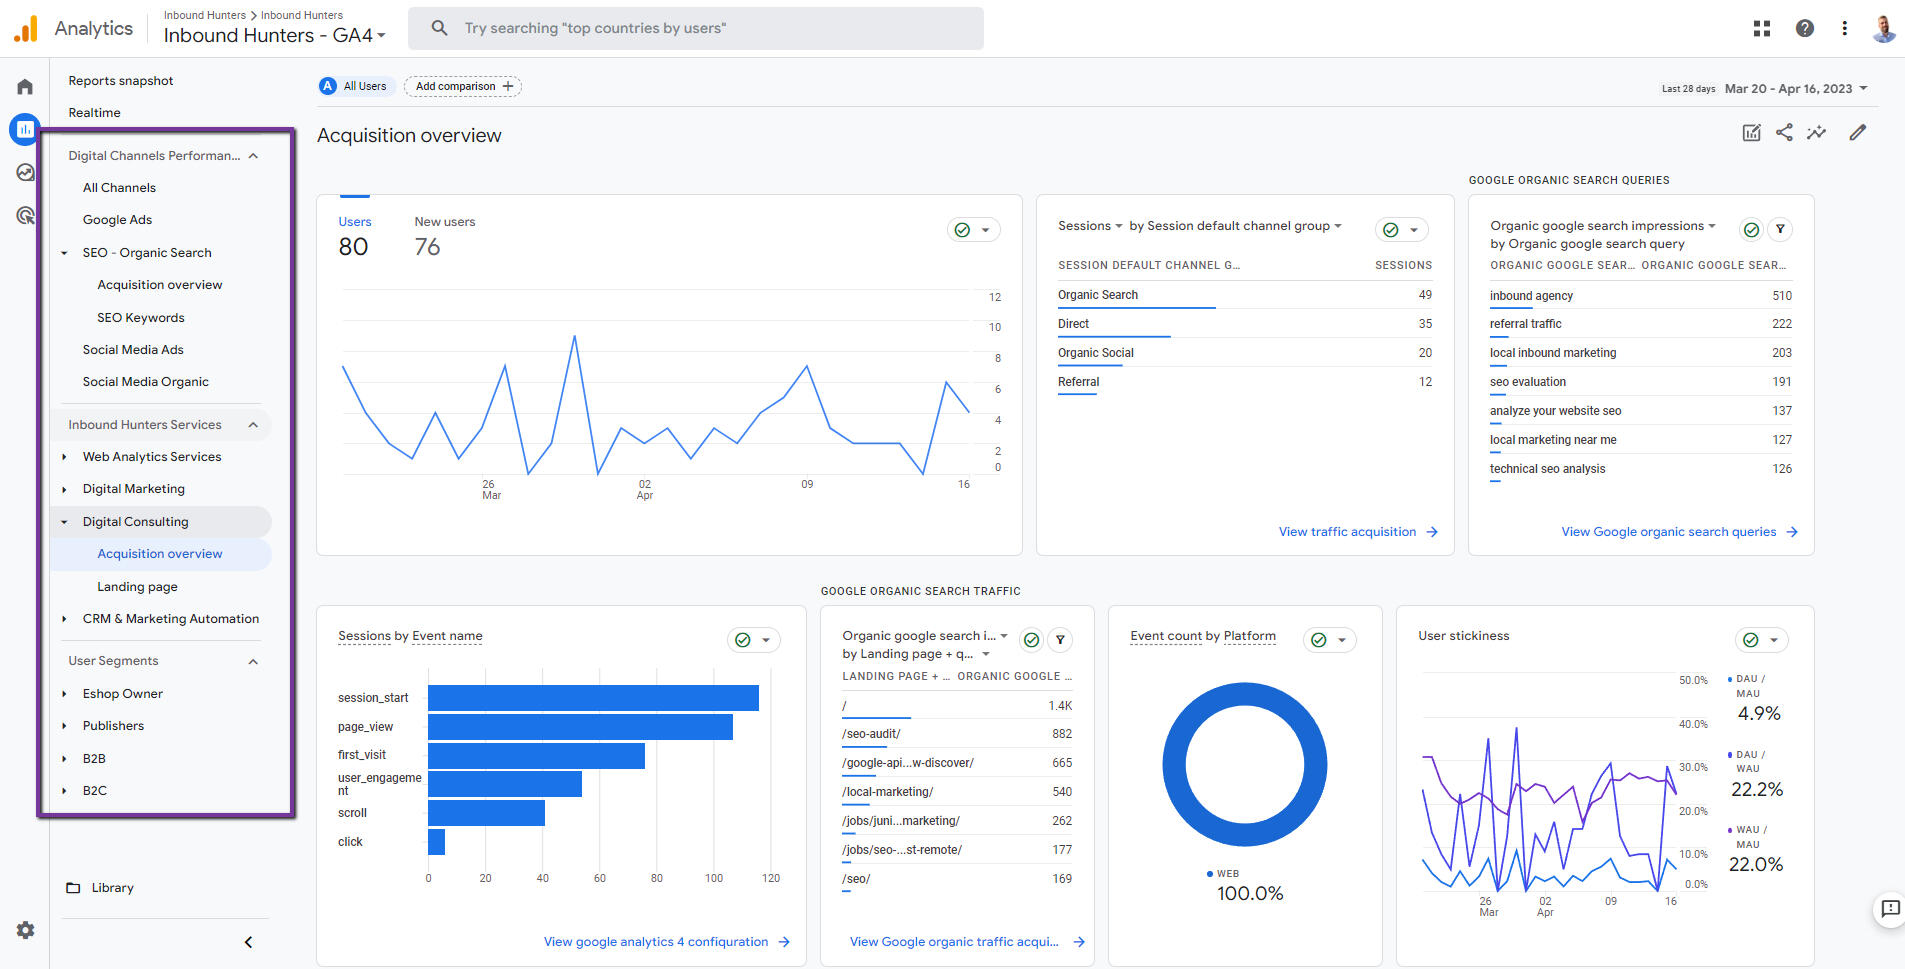This screenshot has width=1905, height=969.
Task: Open Insights sparkline icon
Action: pos(1816,132)
